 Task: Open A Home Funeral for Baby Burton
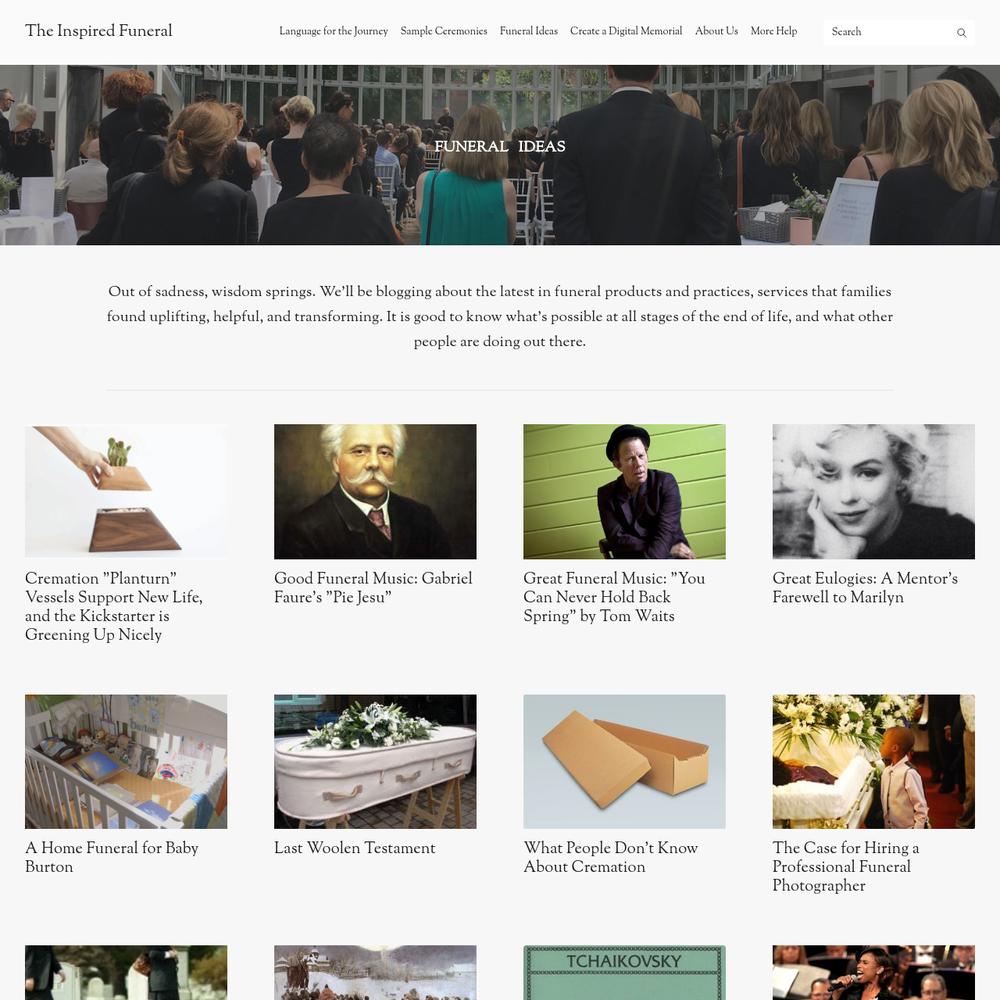point(112,857)
